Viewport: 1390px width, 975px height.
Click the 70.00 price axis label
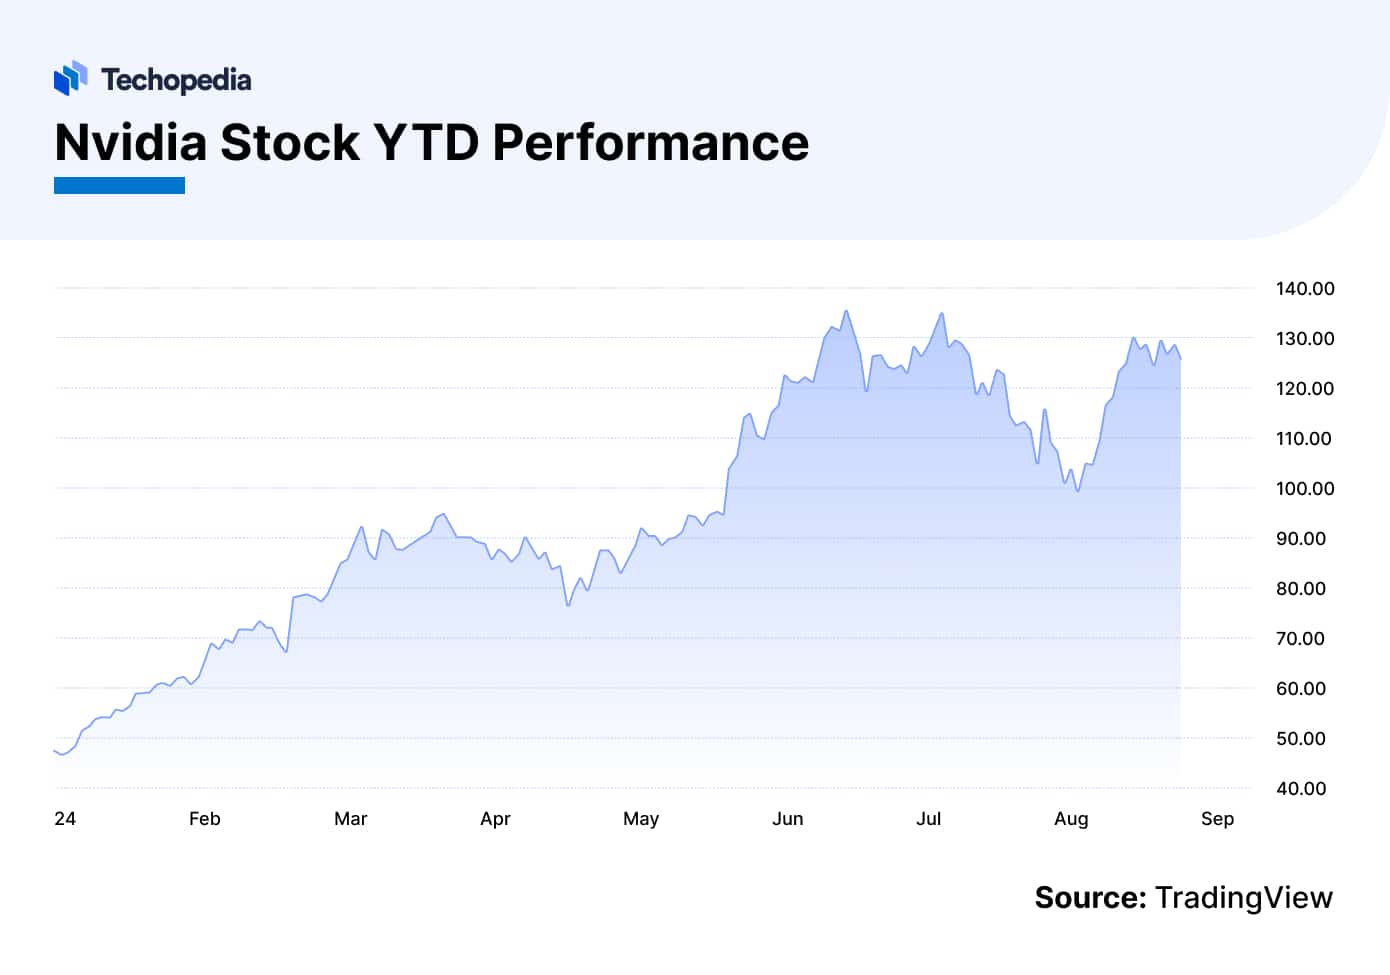pos(1300,638)
